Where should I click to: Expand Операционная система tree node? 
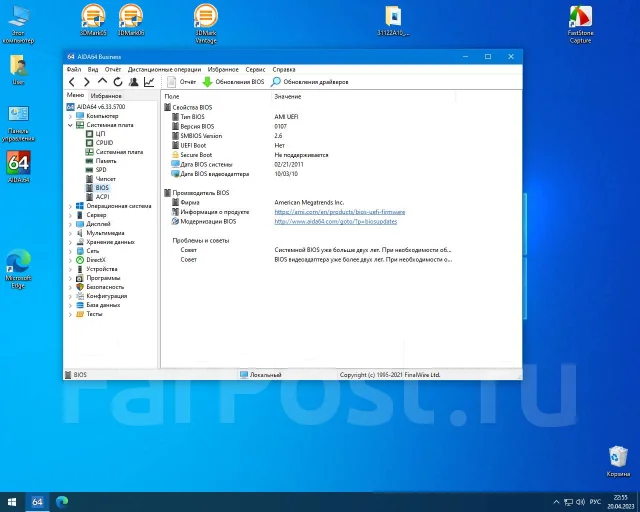(70, 206)
